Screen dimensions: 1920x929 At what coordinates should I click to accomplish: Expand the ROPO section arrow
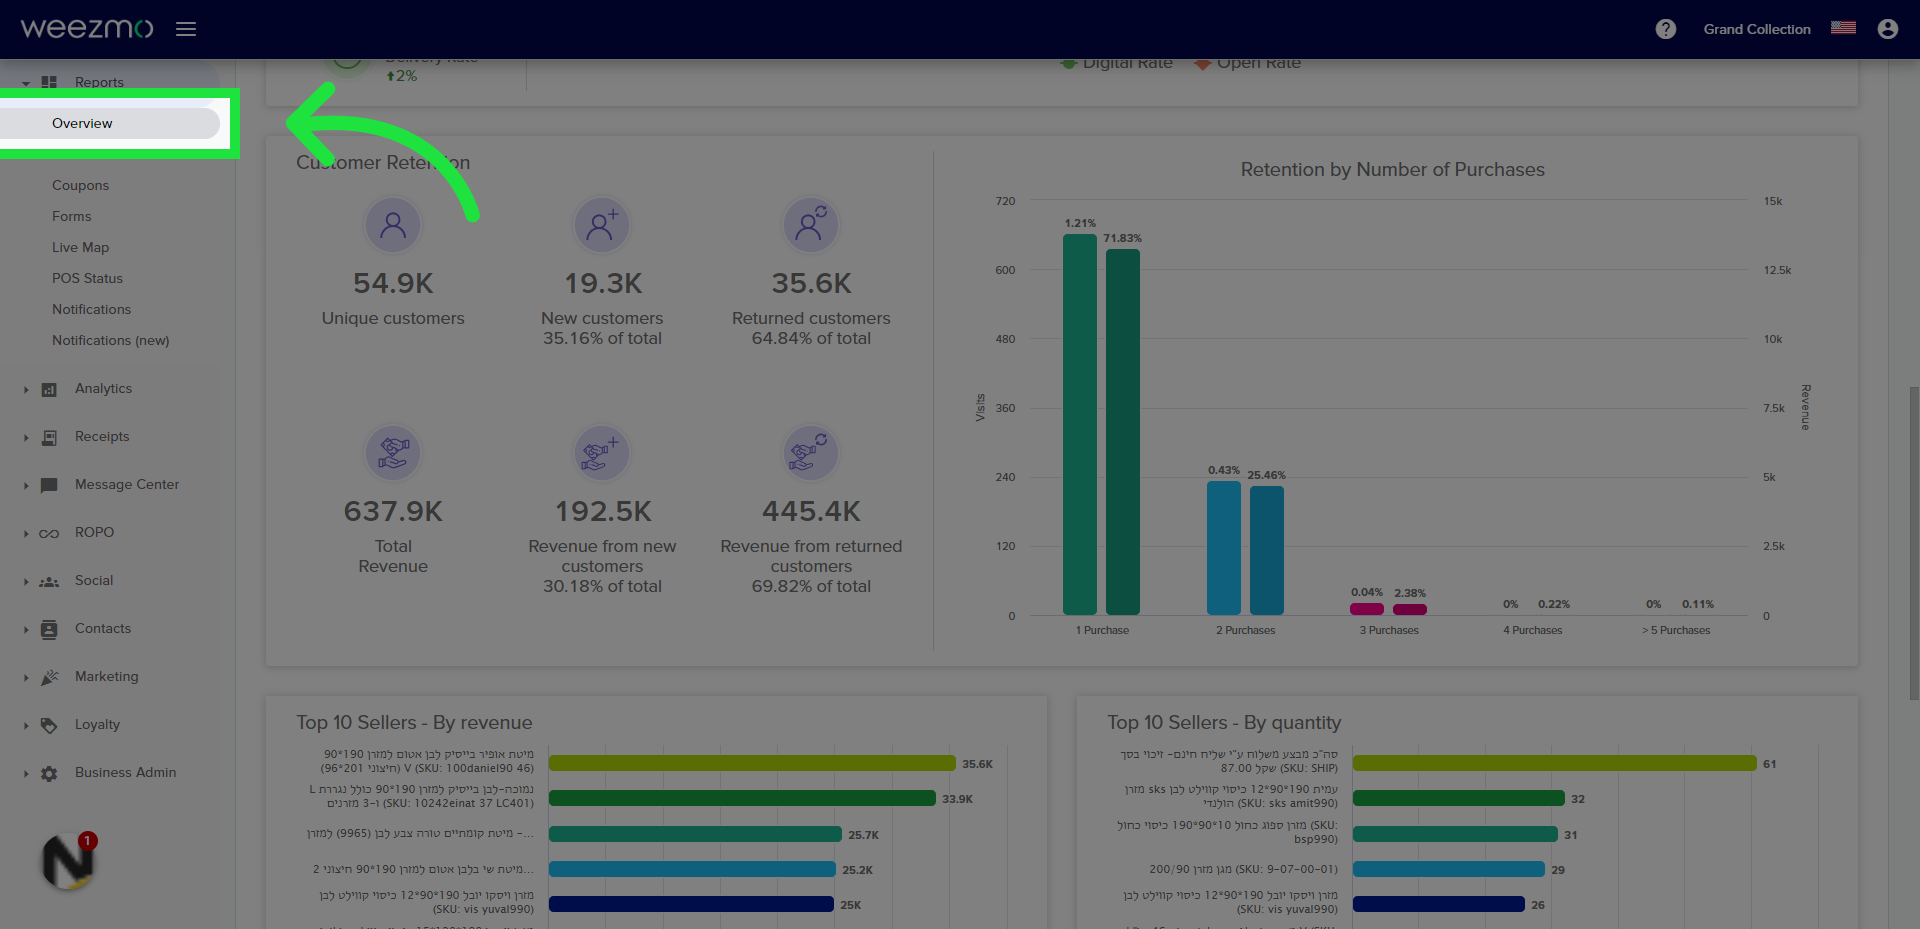26,533
